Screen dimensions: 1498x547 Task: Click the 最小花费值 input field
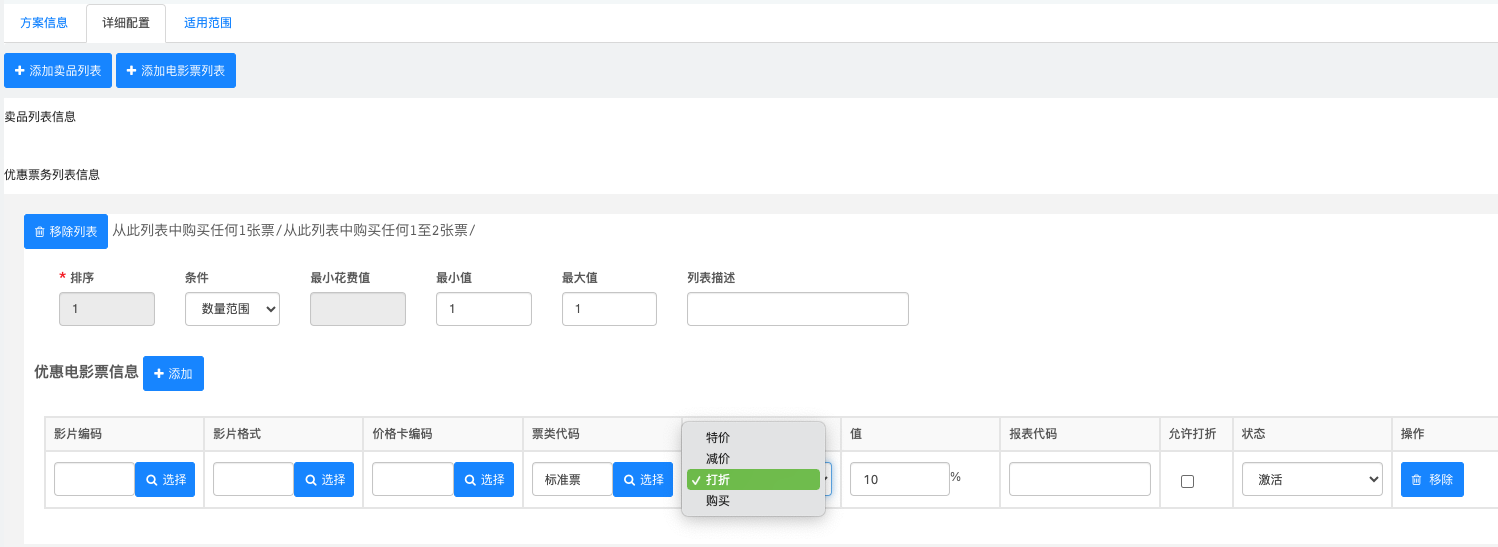click(x=358, y=309)
